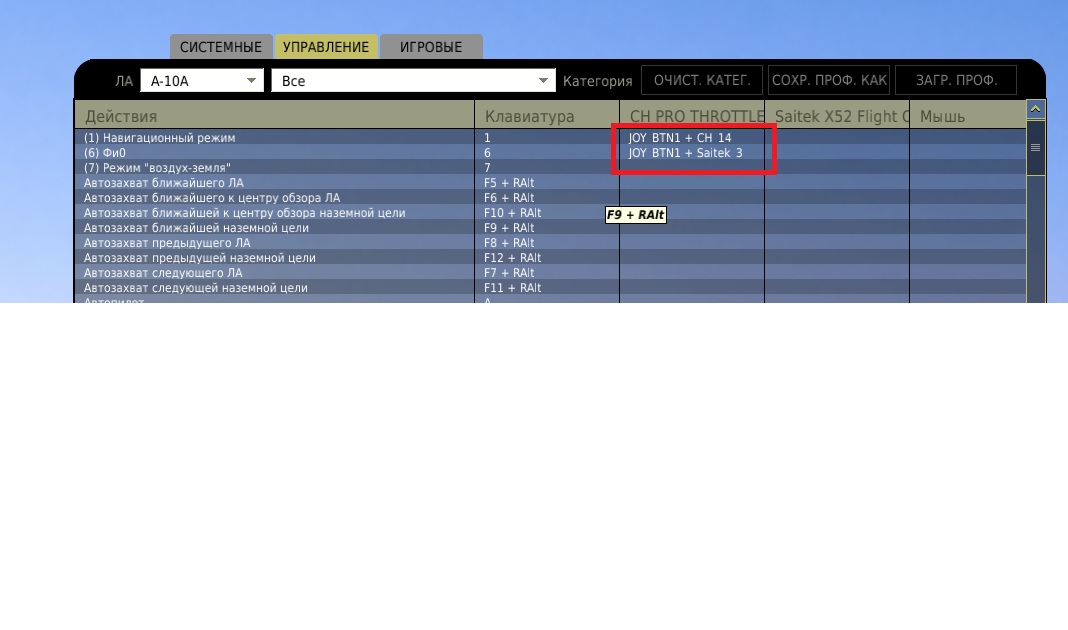The image size is (1068, 630).
Task: Click the F12 + RAlt keyboard cell
Action: 547,257
